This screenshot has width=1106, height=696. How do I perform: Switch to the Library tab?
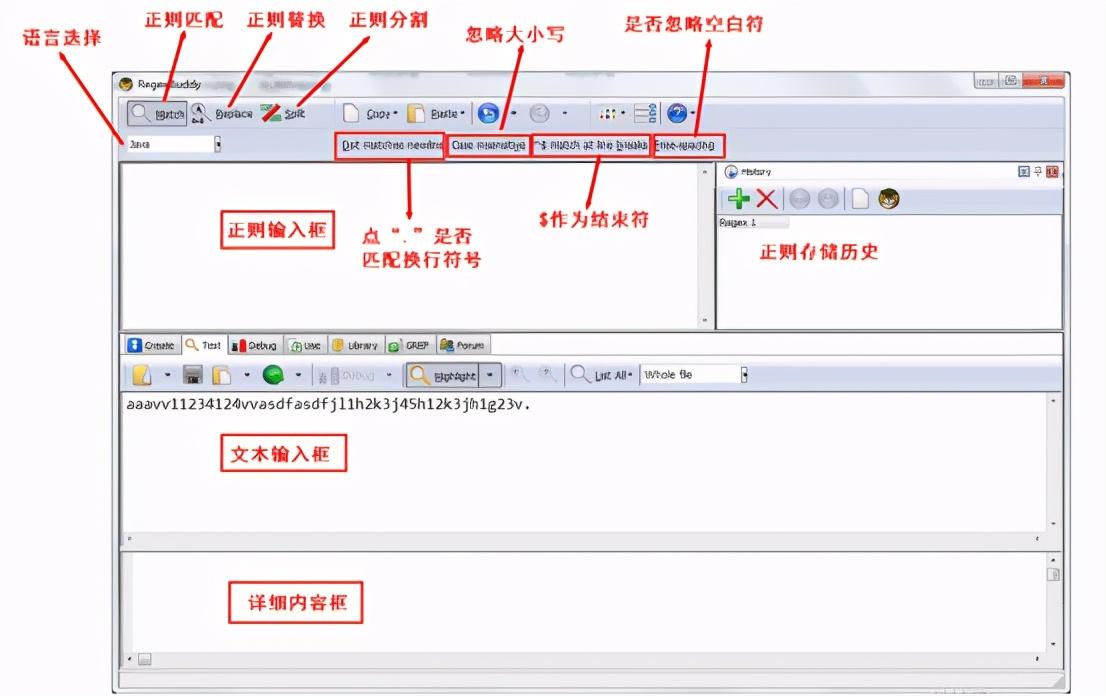coord(356,345)
